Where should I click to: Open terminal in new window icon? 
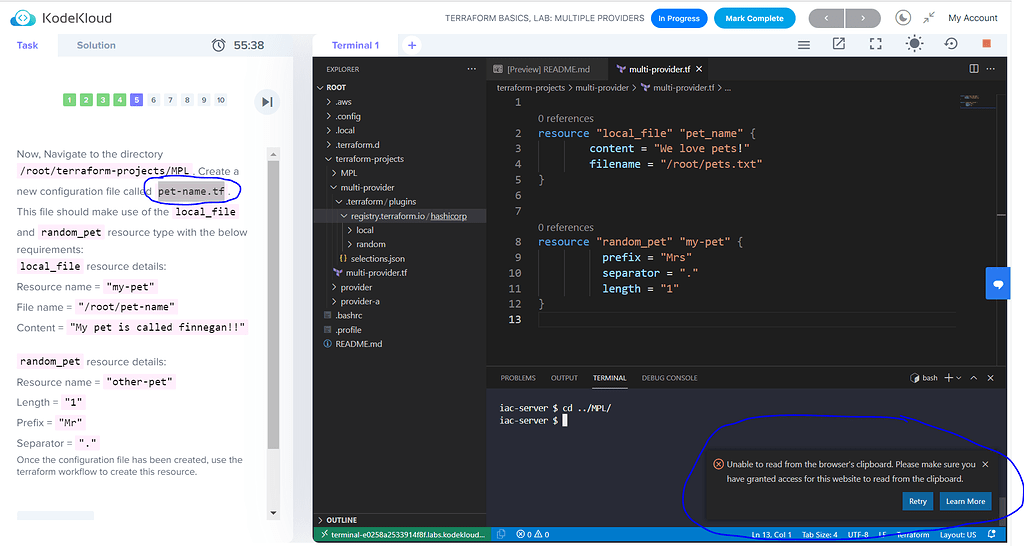pyautogui.click(x=839, y=45)
